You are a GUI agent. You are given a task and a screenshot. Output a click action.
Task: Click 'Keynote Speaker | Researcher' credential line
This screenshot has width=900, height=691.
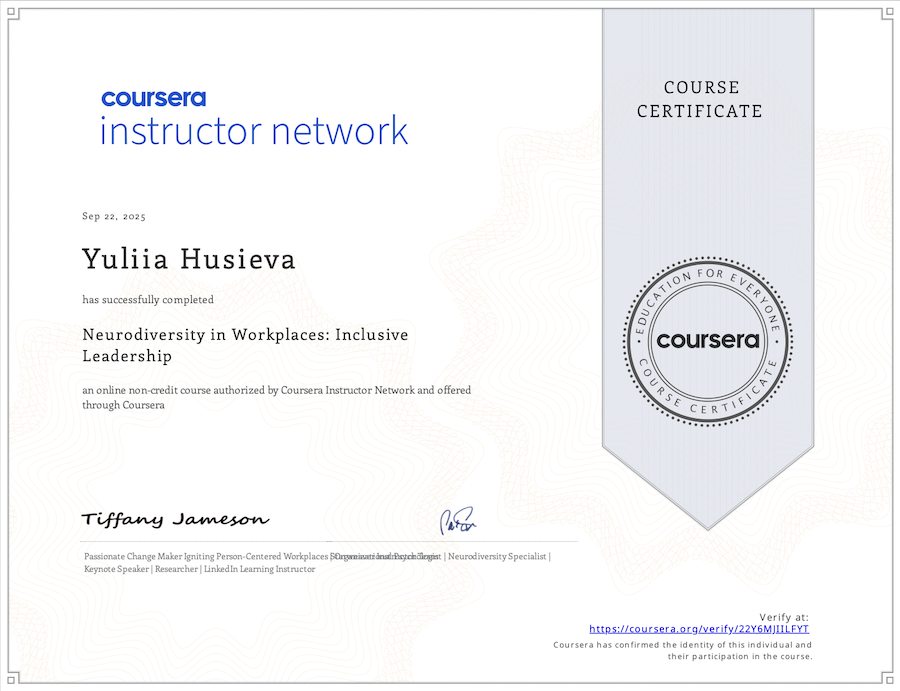click(200, 569)
